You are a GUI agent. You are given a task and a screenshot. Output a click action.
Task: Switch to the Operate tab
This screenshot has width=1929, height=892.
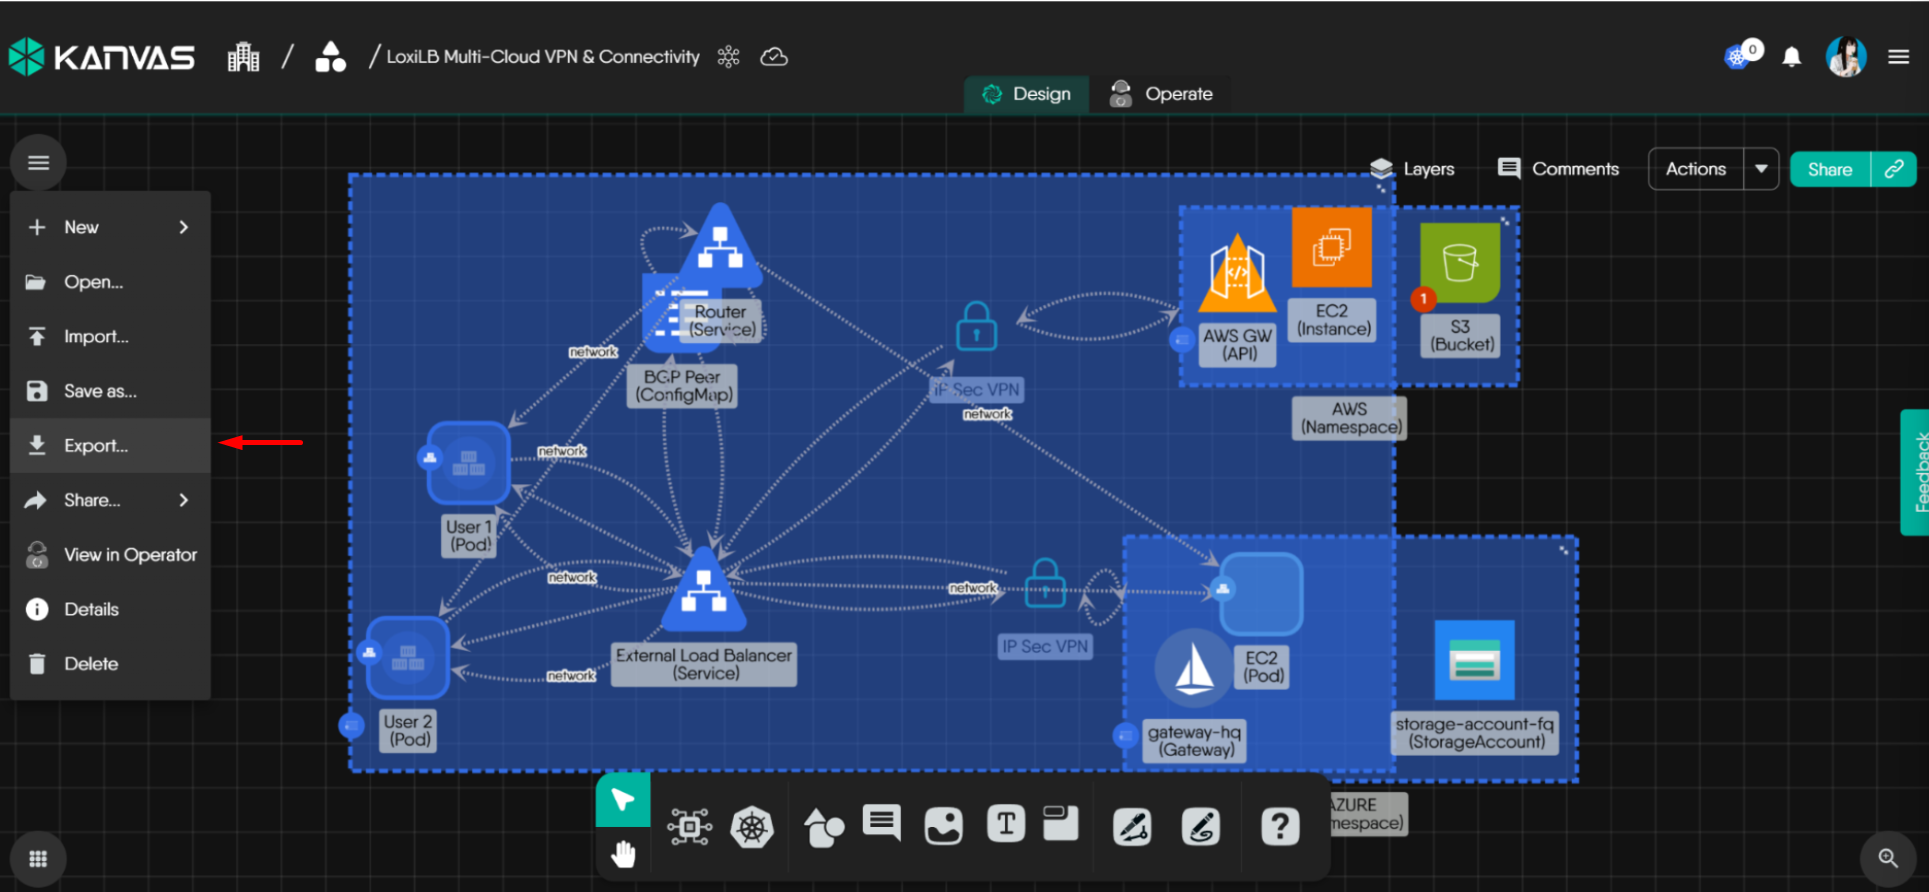point(1162,94)
